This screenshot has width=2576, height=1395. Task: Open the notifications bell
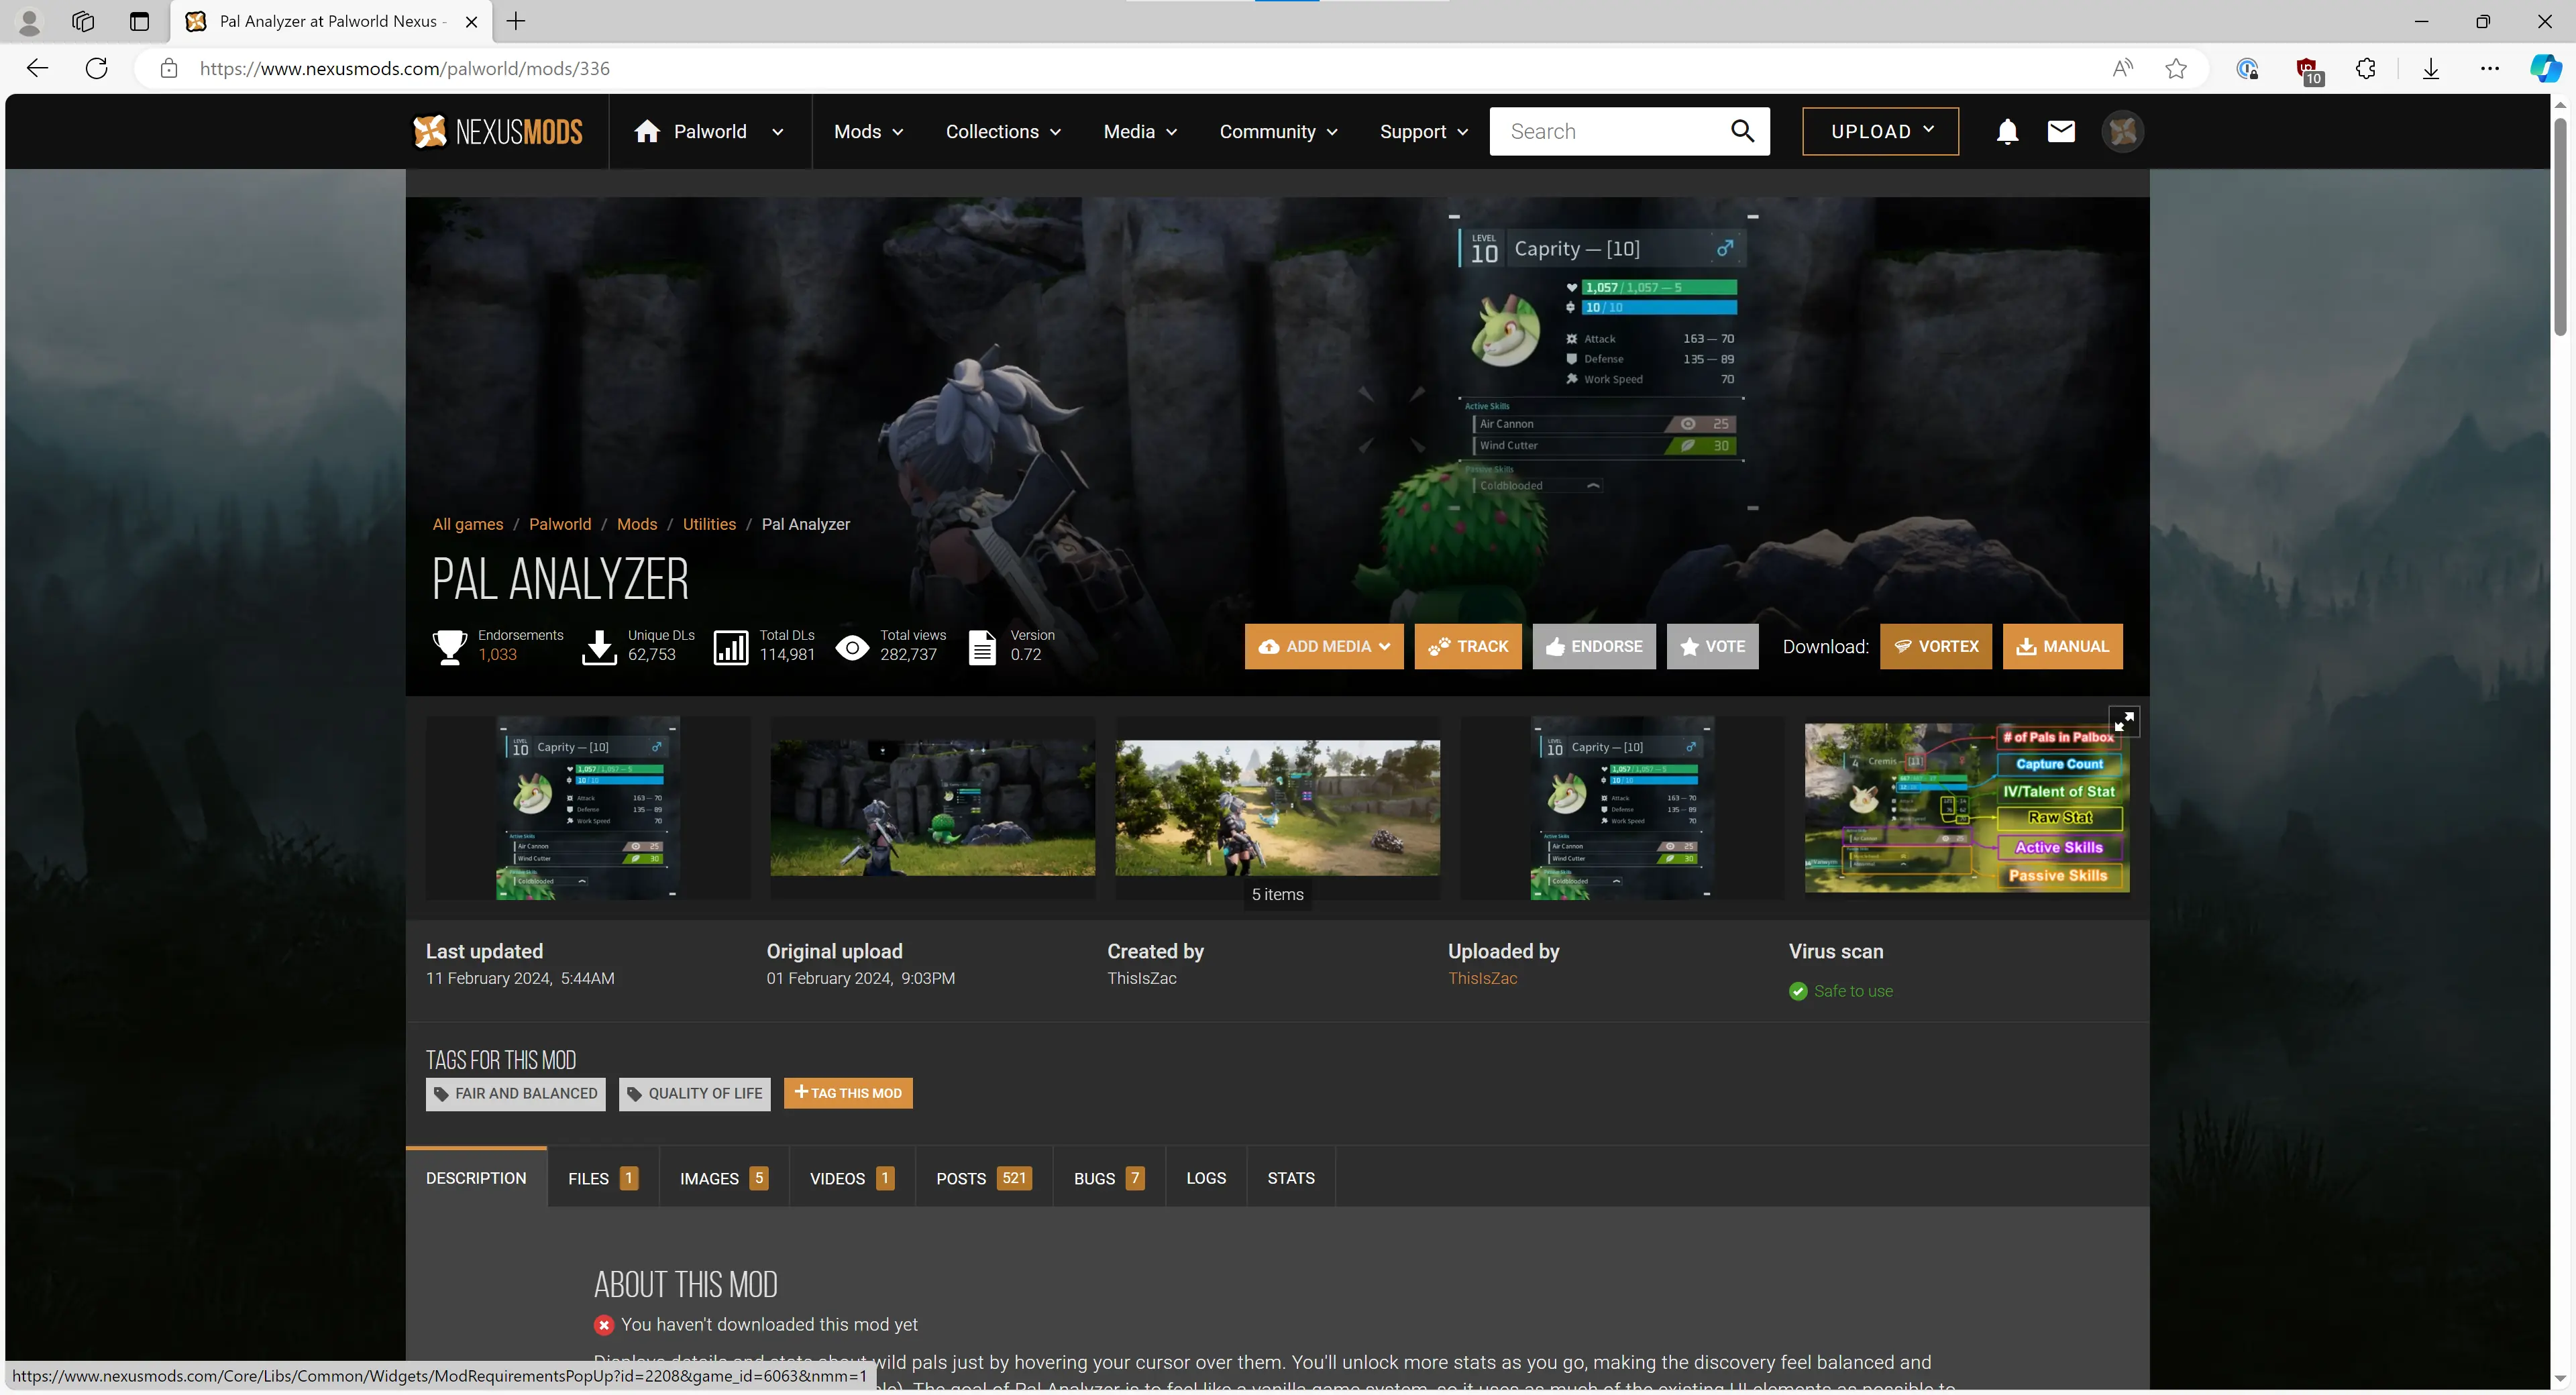pos(2007,131)
